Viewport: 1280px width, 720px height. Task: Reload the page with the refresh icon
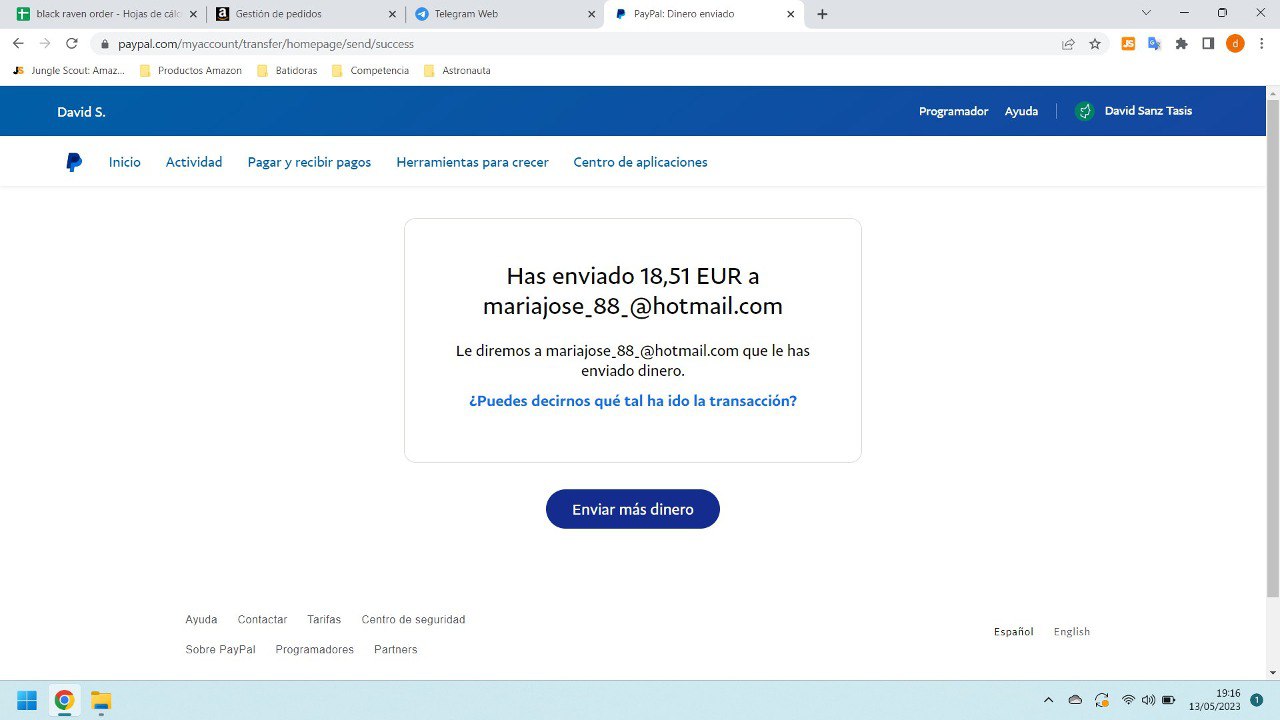click(72, 44)
